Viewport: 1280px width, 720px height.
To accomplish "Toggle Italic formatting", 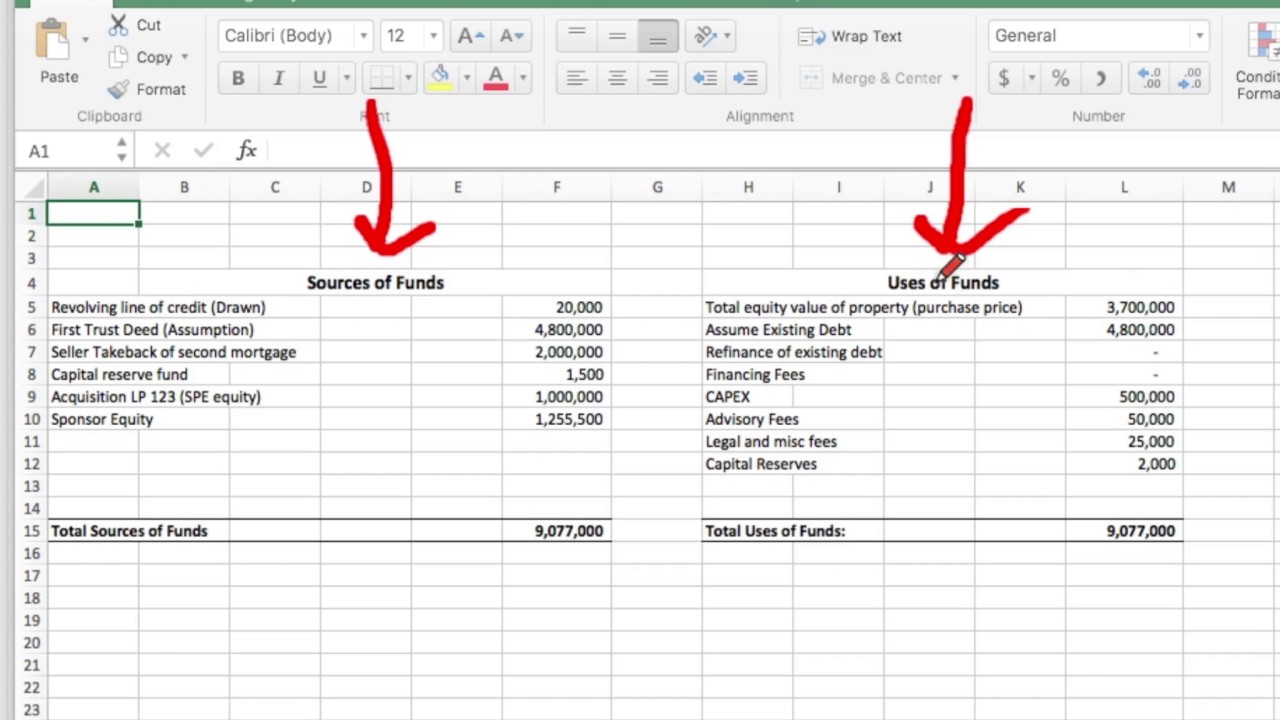I will click(278, 78).
